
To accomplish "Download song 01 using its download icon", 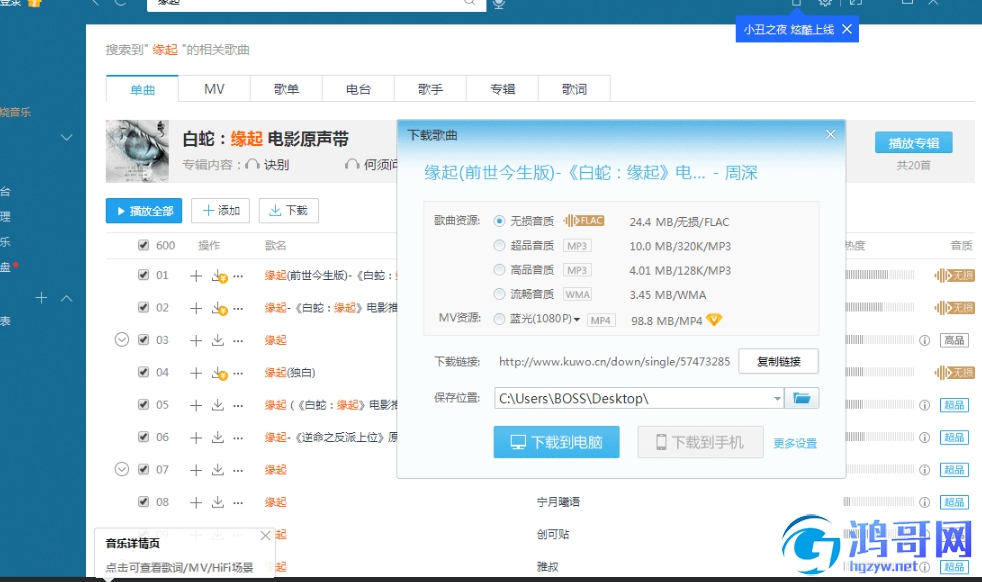I will (x=219, y=276).
